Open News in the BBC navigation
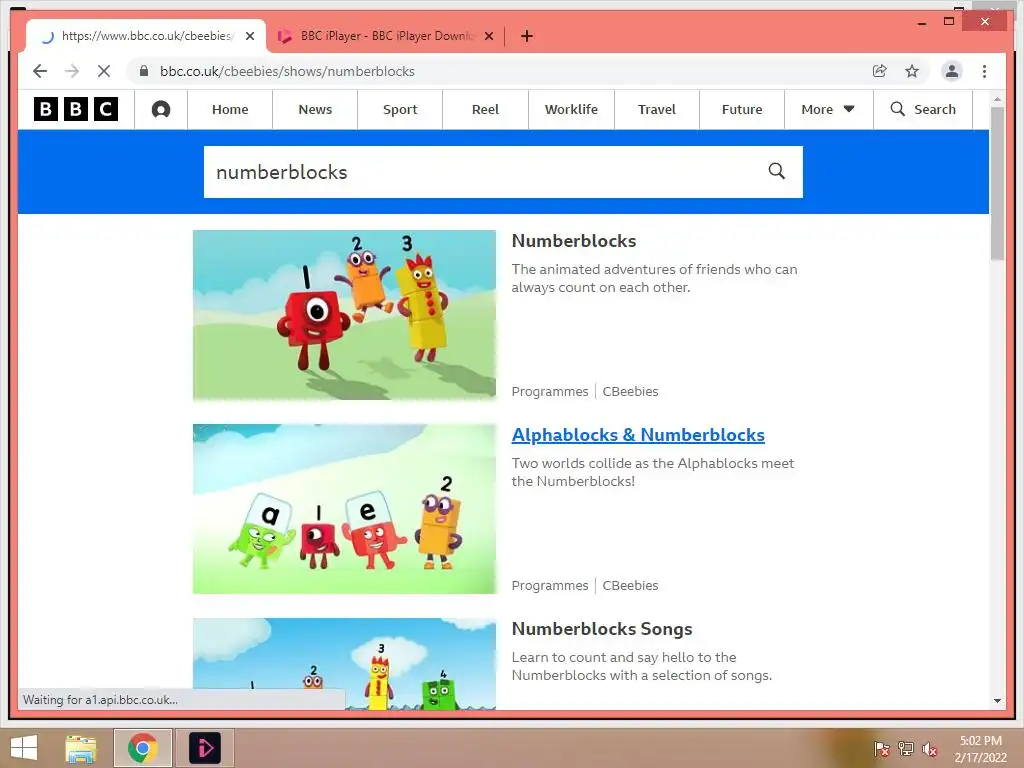1024x768 pixels. [x=315, y=109]
